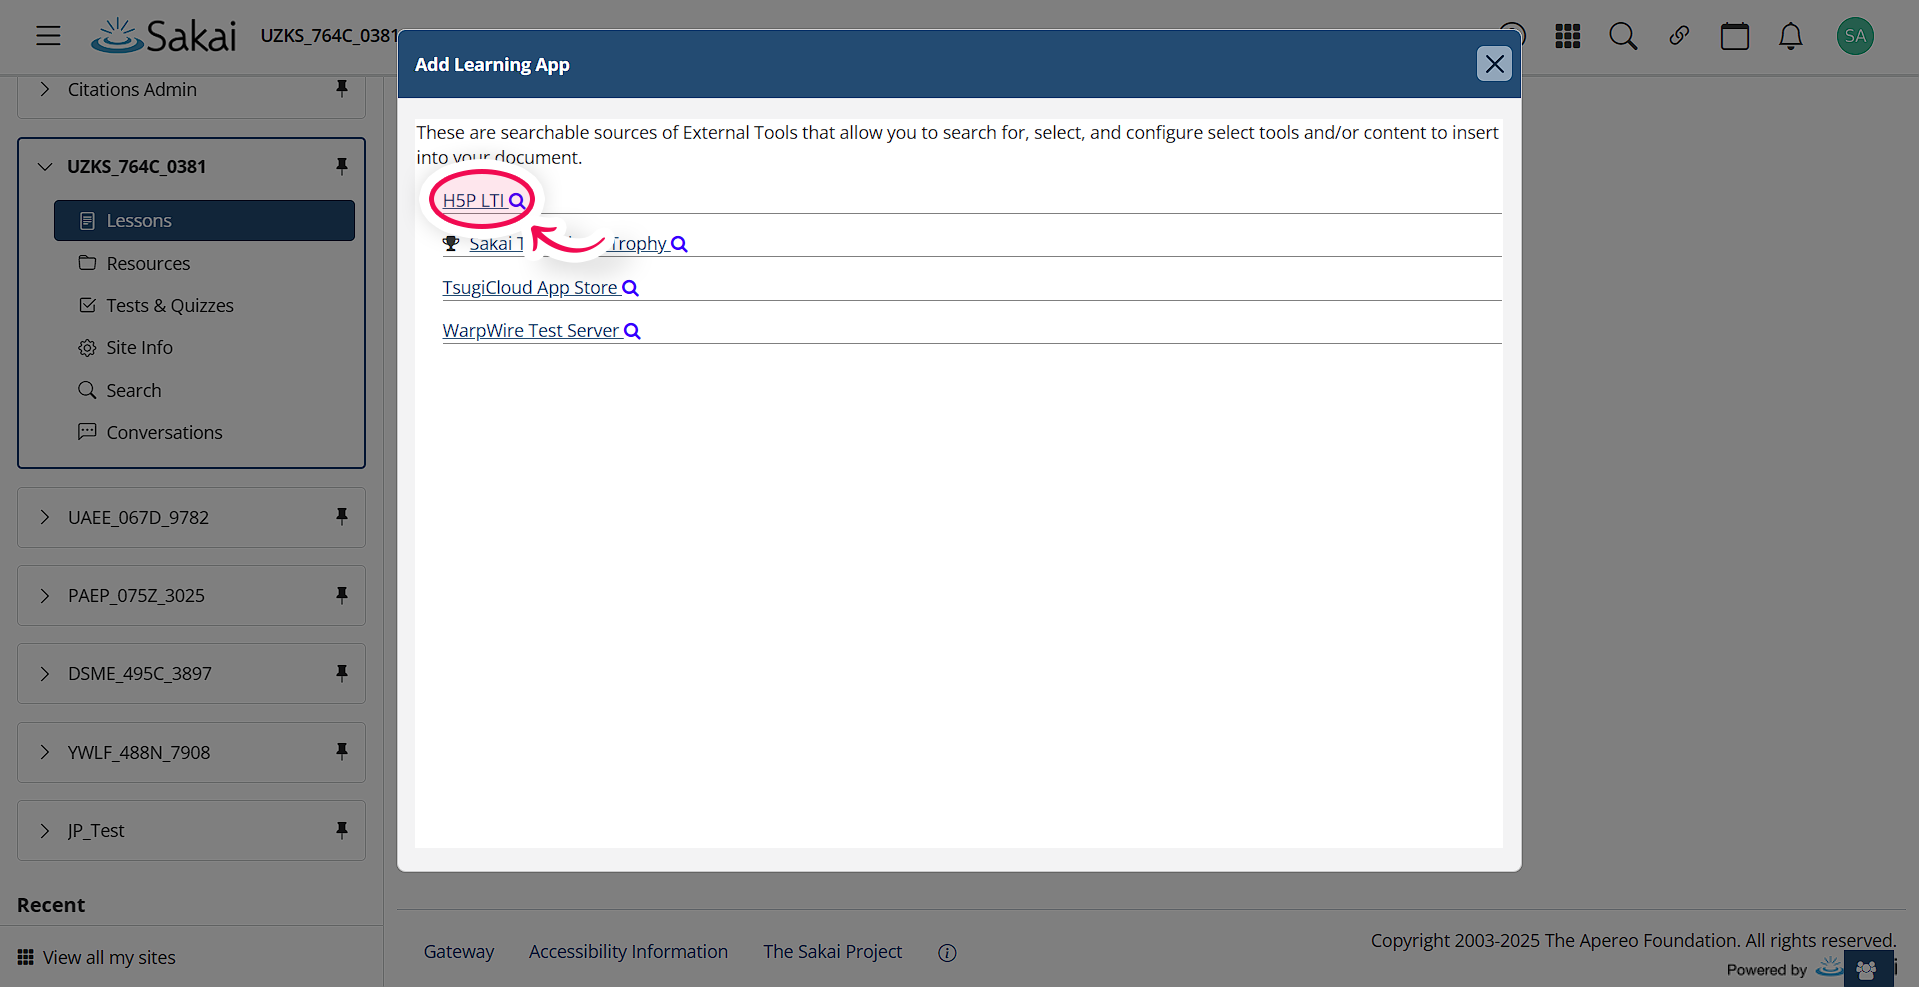Pin the JP_Test site

342,830
